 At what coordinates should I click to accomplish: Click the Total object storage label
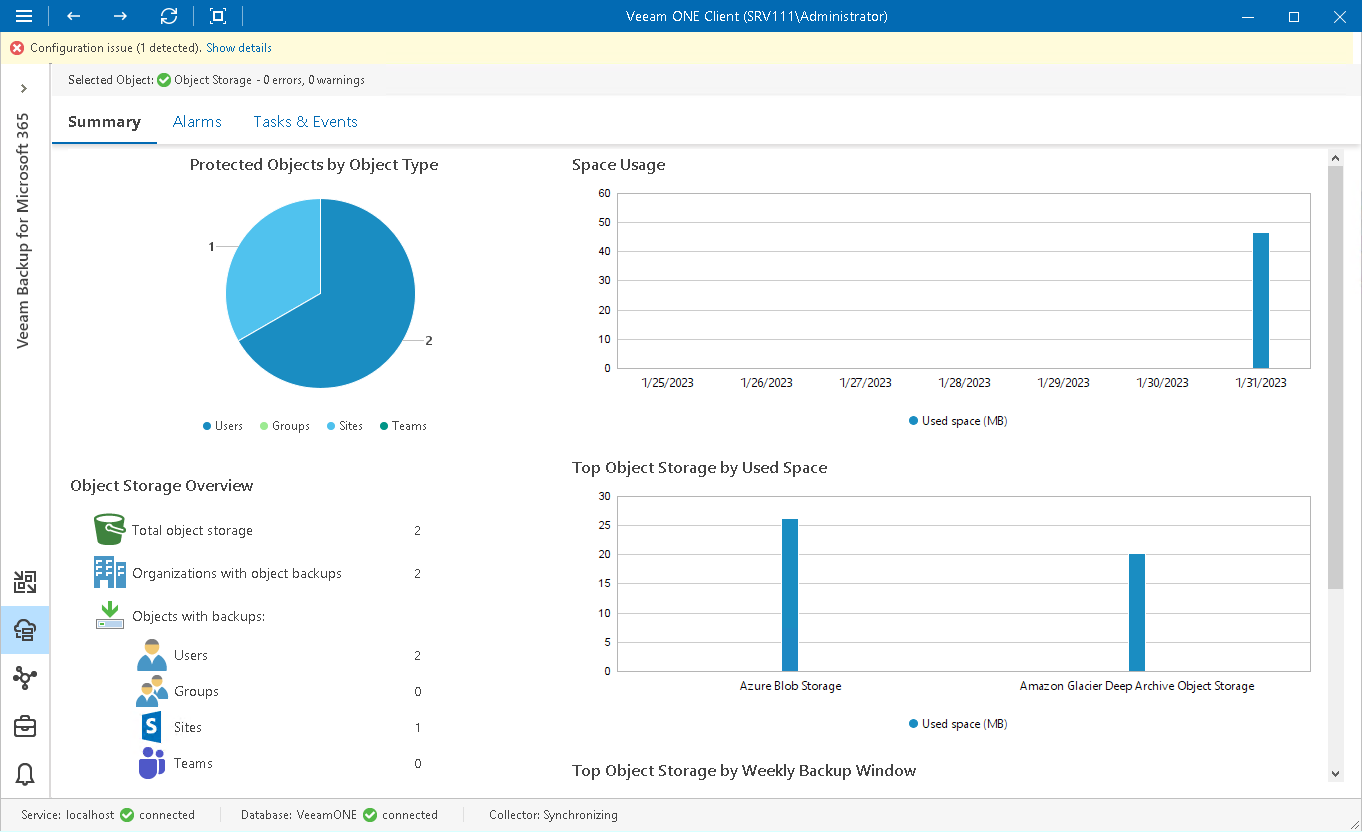pyautogui.click(x=192, y=530)
